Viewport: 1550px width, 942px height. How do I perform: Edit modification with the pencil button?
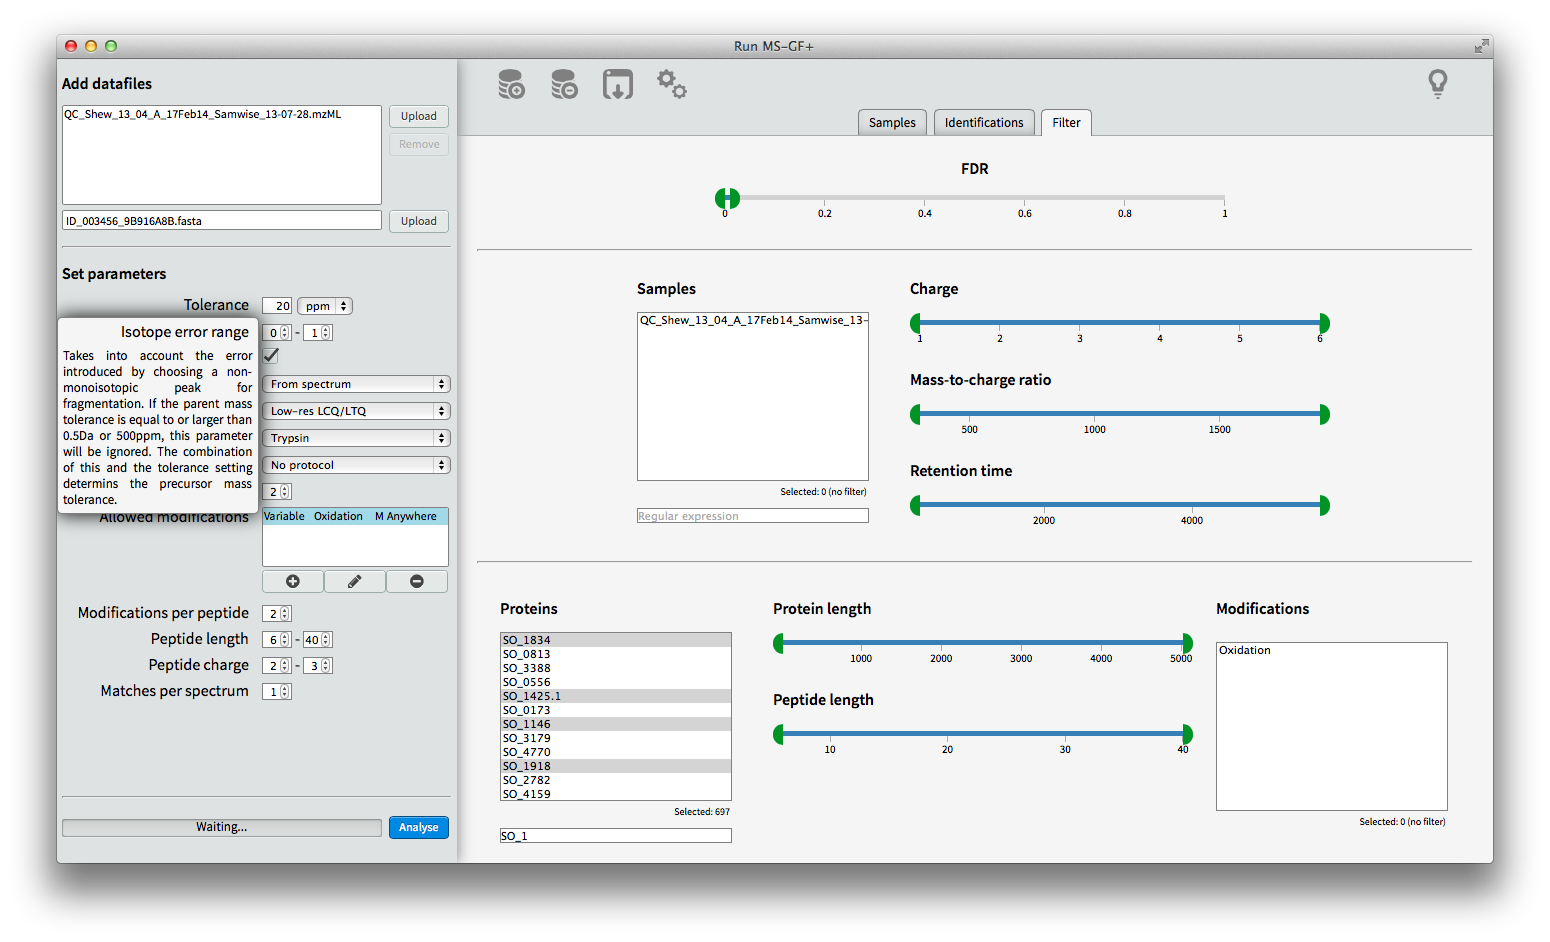tap(355, 581)
